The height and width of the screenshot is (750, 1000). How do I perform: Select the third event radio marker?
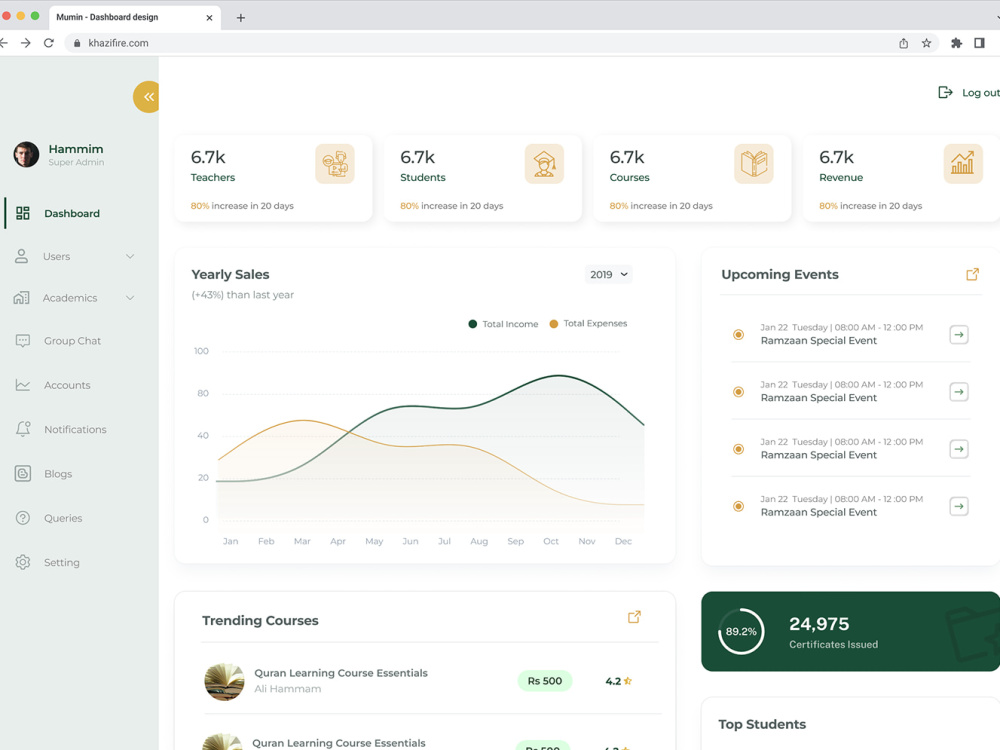739,449
